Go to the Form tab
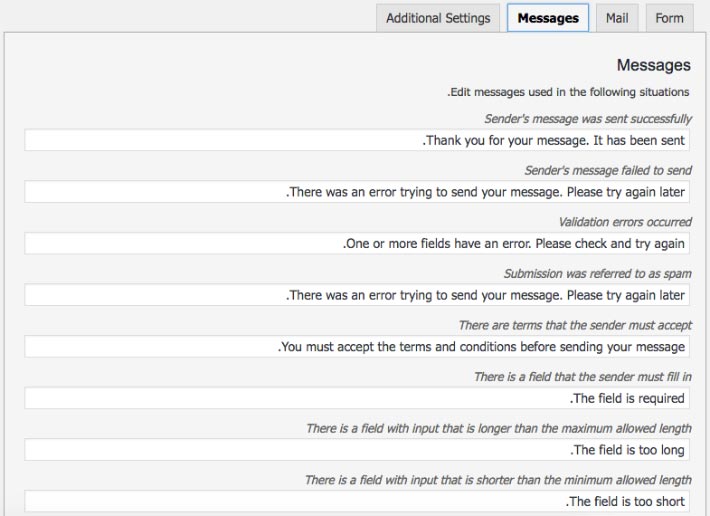This screenshot has width=710, height=516. coord(669,18)
